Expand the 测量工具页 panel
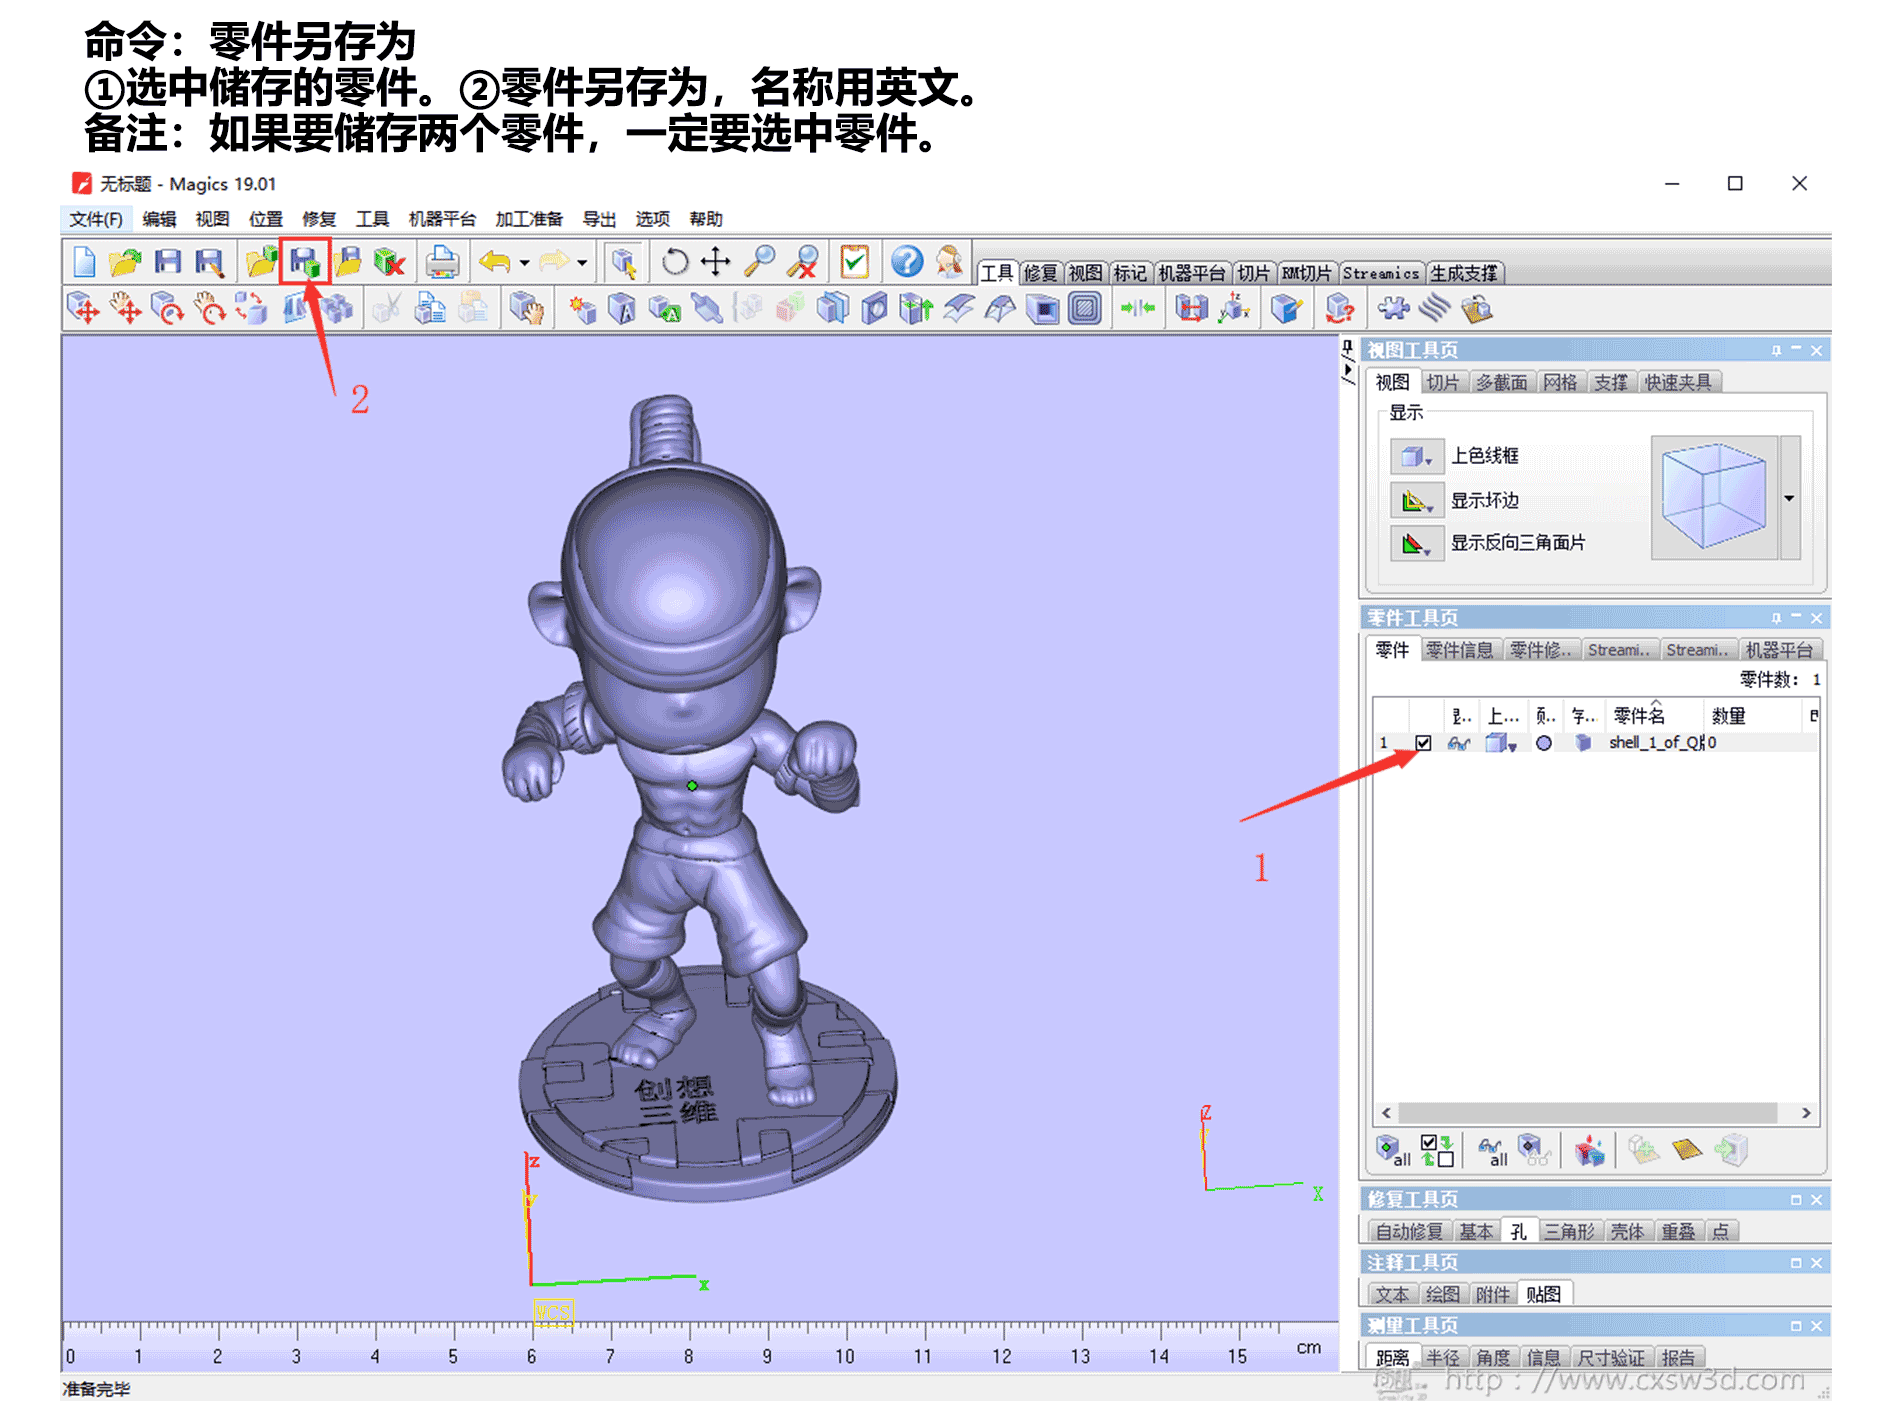1878x1417 pixels. 1796,1326
